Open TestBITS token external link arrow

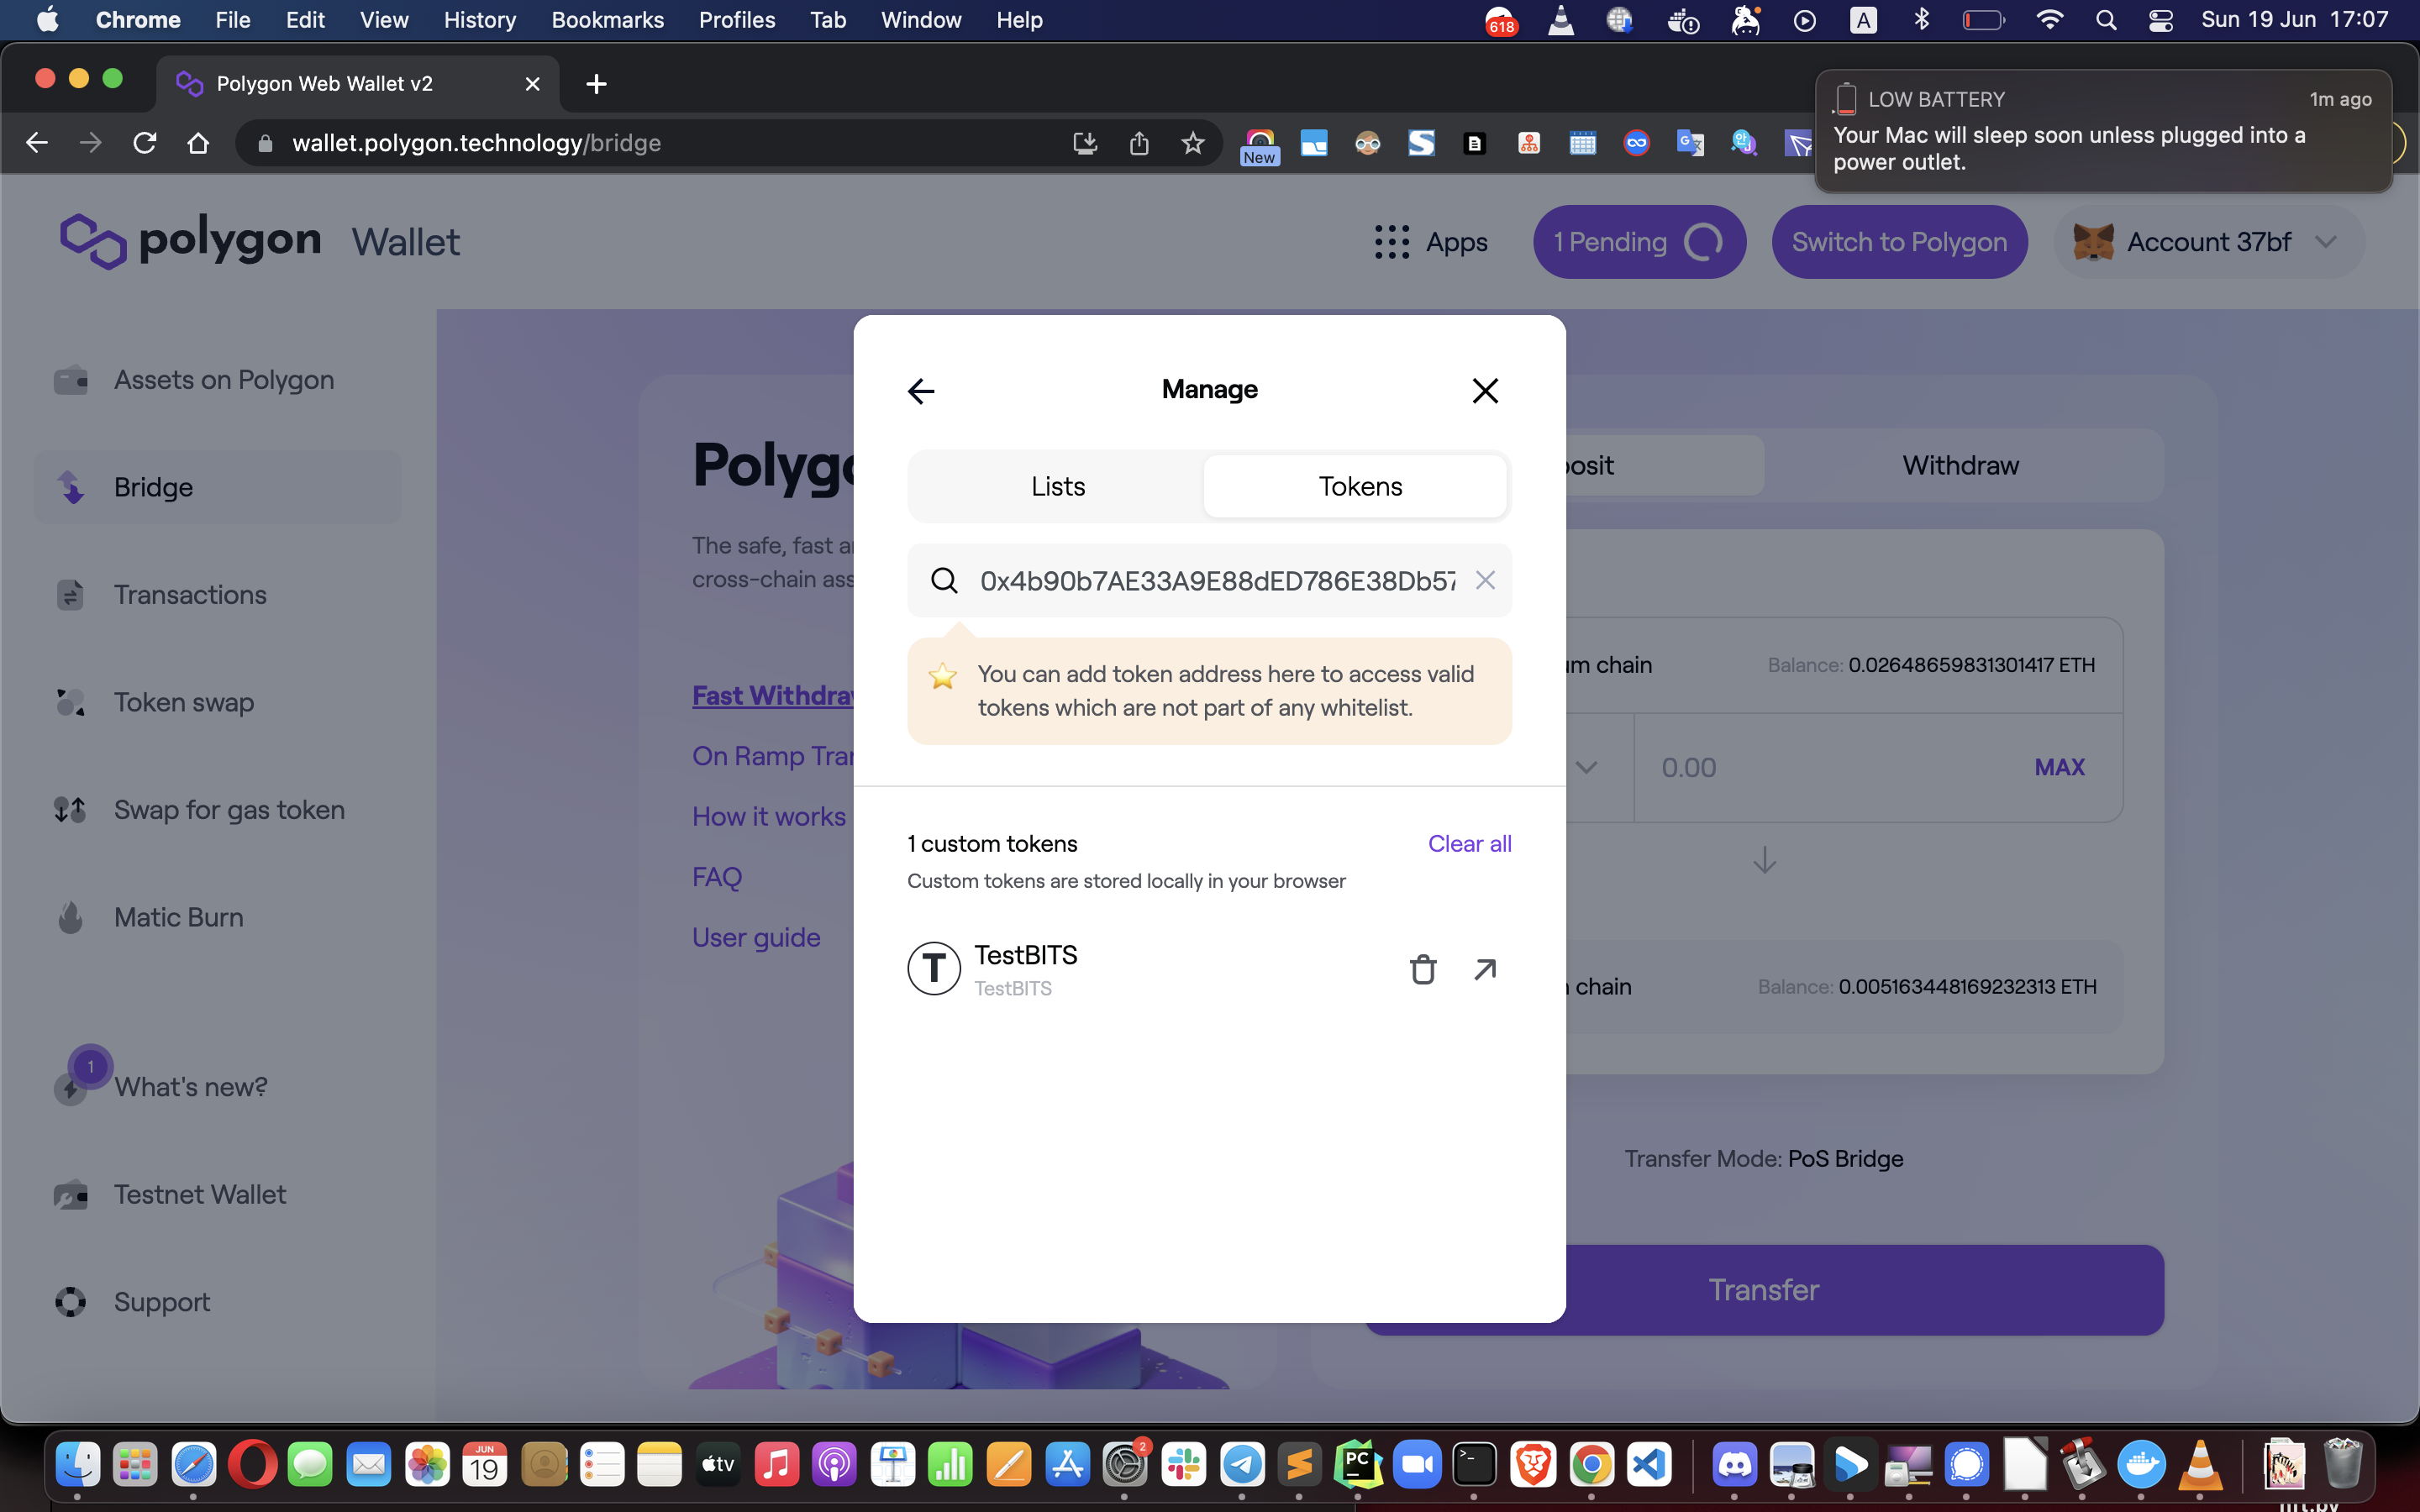pyautogui.click(x=1485, y=969)
